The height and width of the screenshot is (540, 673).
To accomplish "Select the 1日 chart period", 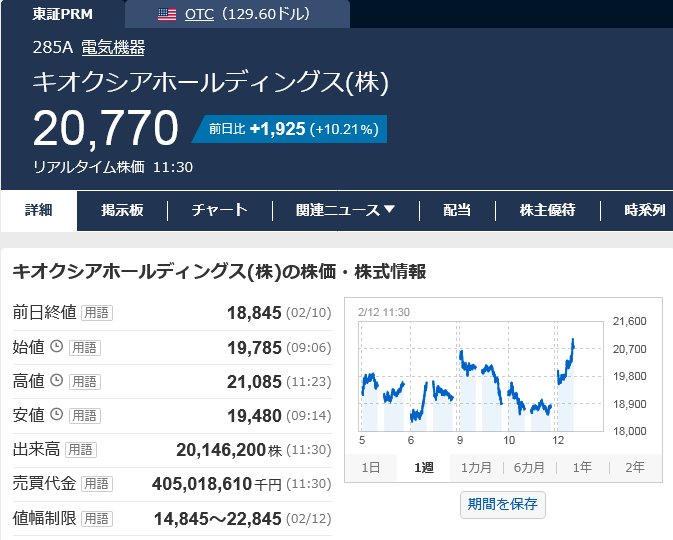I will point(370,468).
